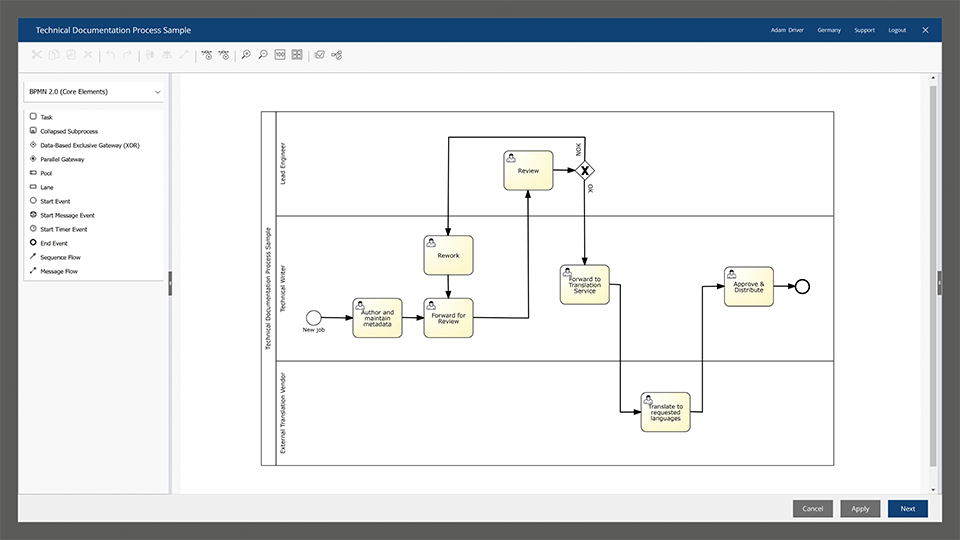This screenshot has width=960, height=540.
Task: Click the zoom out magnifier icon
Action: point(263,55)
